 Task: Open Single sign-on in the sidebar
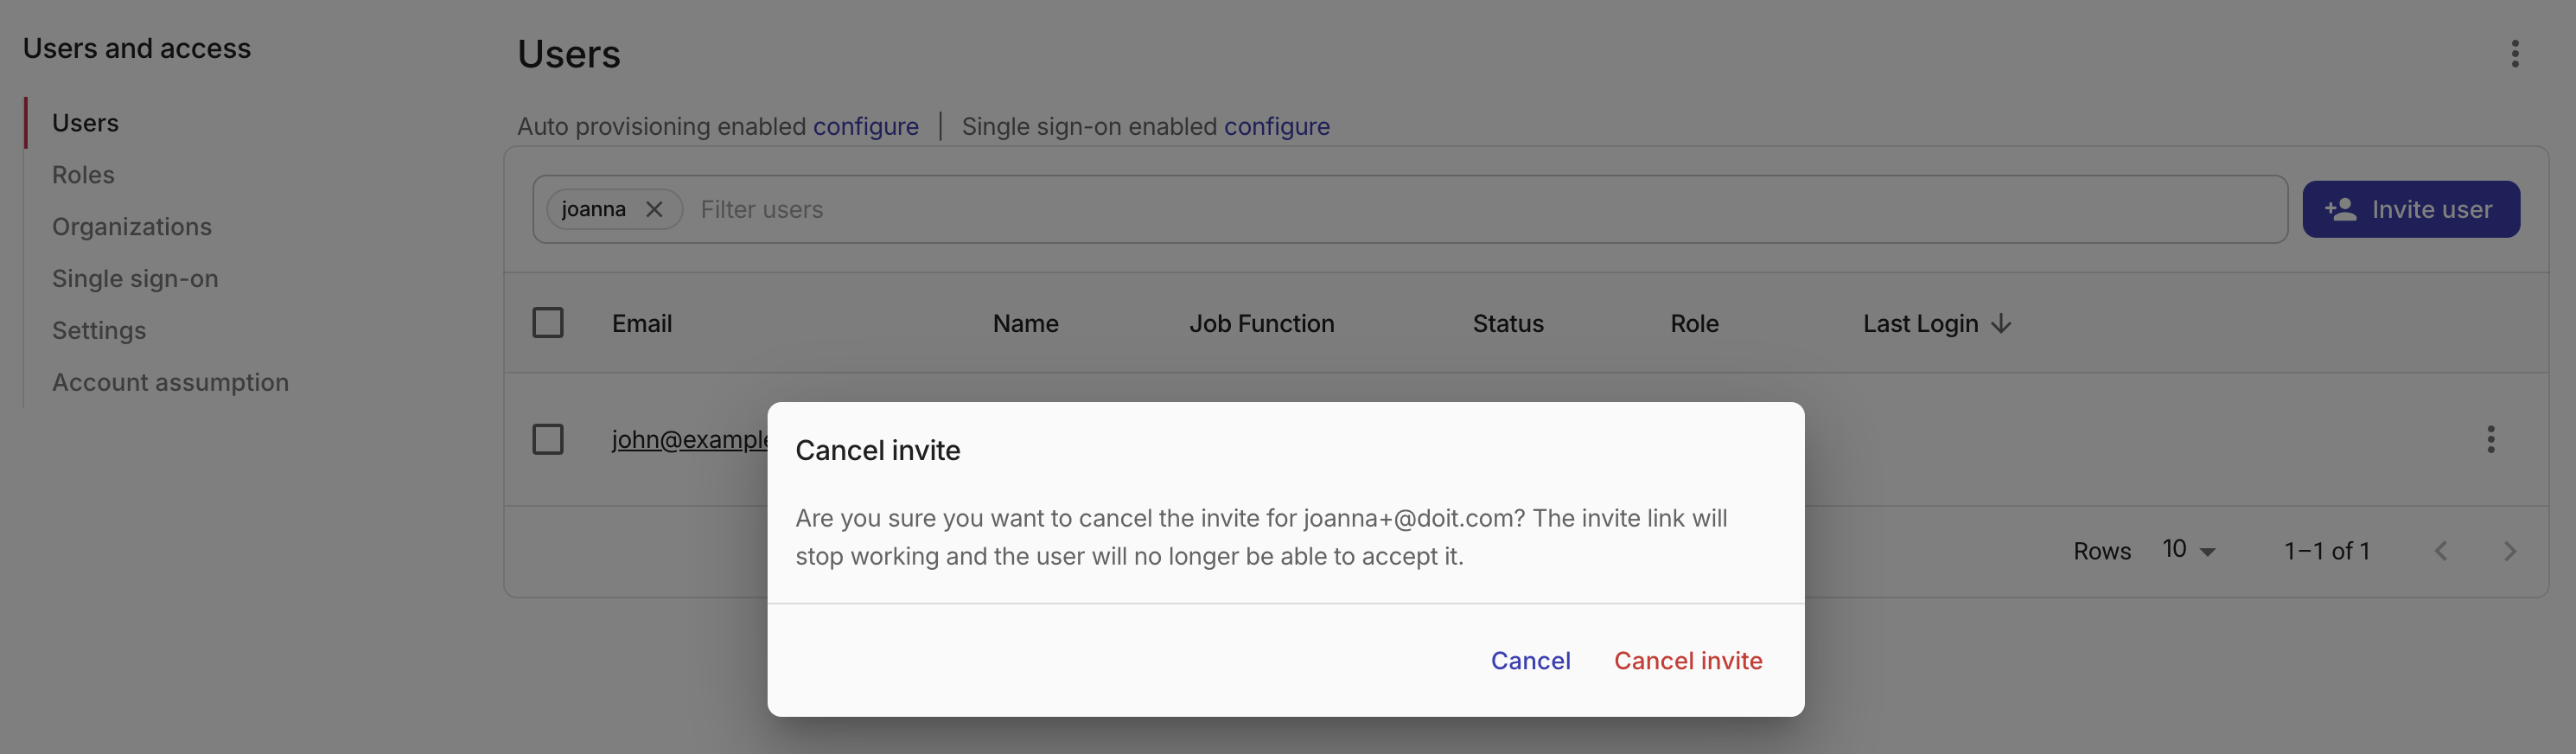point(135,279)
